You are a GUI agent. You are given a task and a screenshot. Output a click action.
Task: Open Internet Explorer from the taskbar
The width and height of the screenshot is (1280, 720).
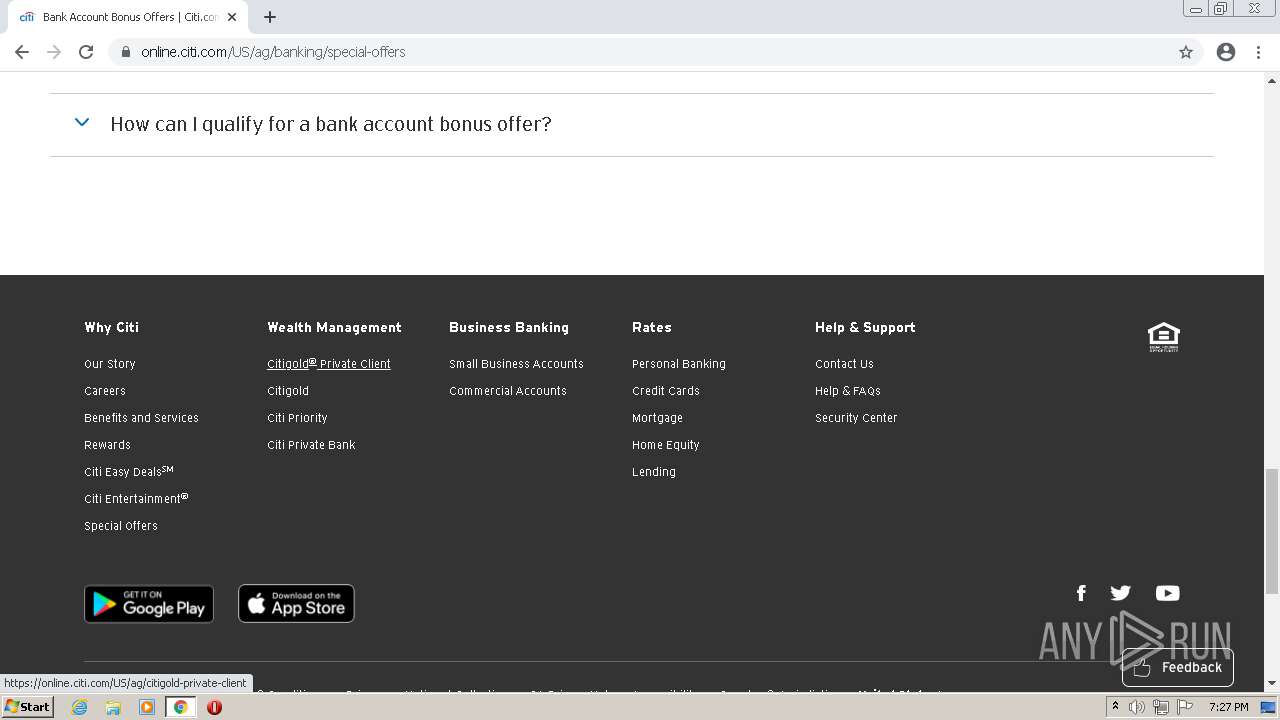[79, 707]
